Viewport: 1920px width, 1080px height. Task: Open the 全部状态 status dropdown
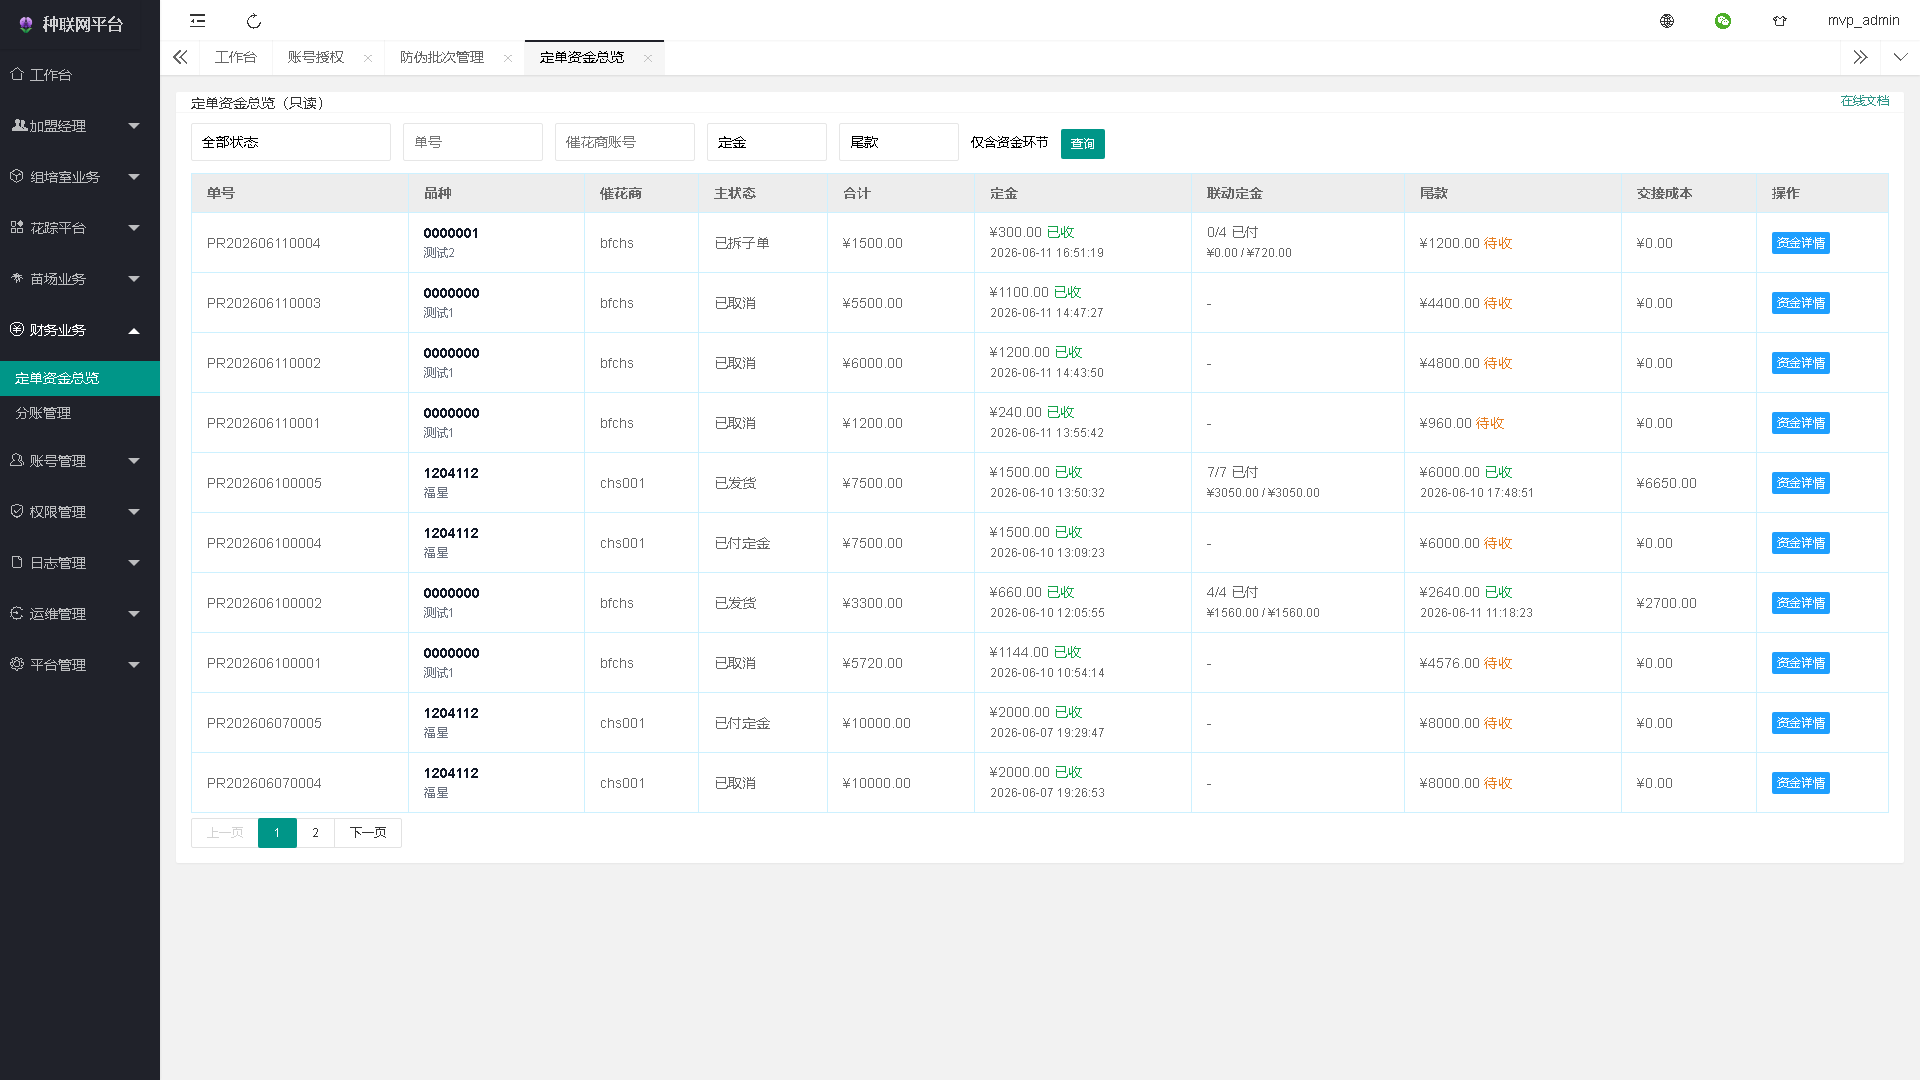pos(291,142)
